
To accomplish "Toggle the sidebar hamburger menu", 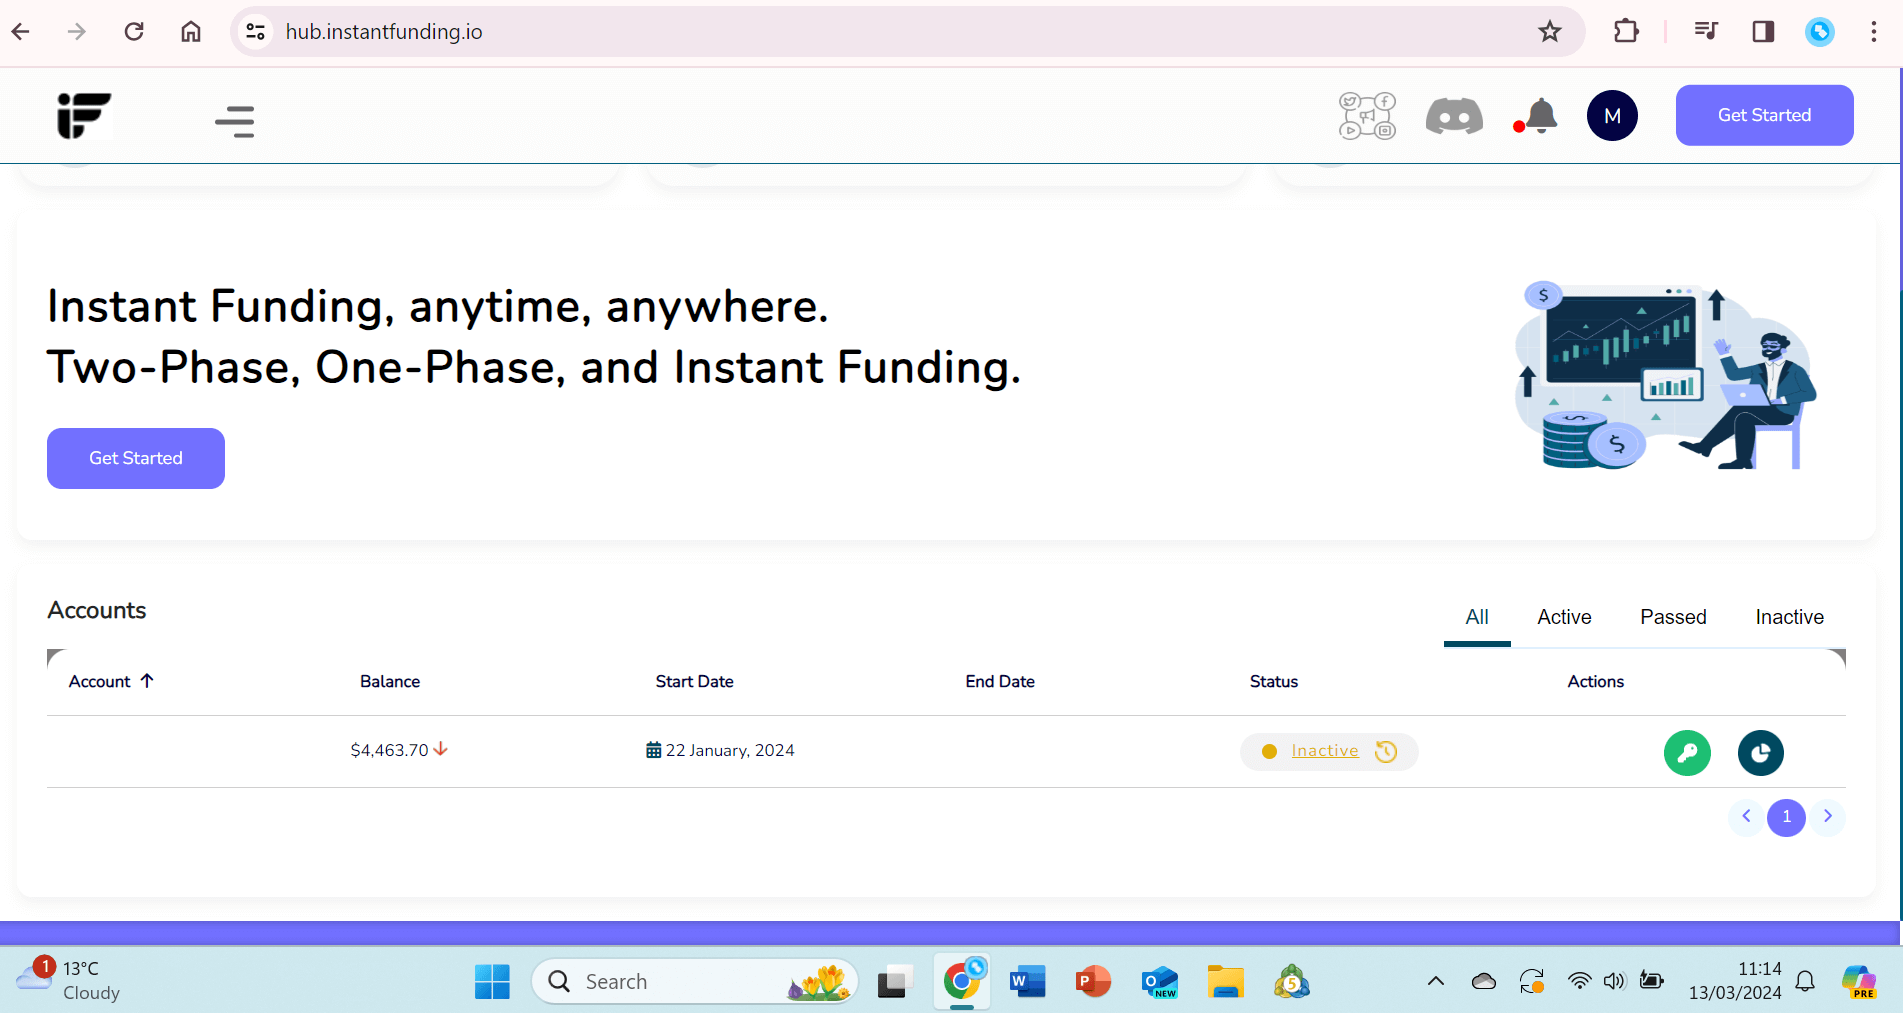I will pos(235,121).
